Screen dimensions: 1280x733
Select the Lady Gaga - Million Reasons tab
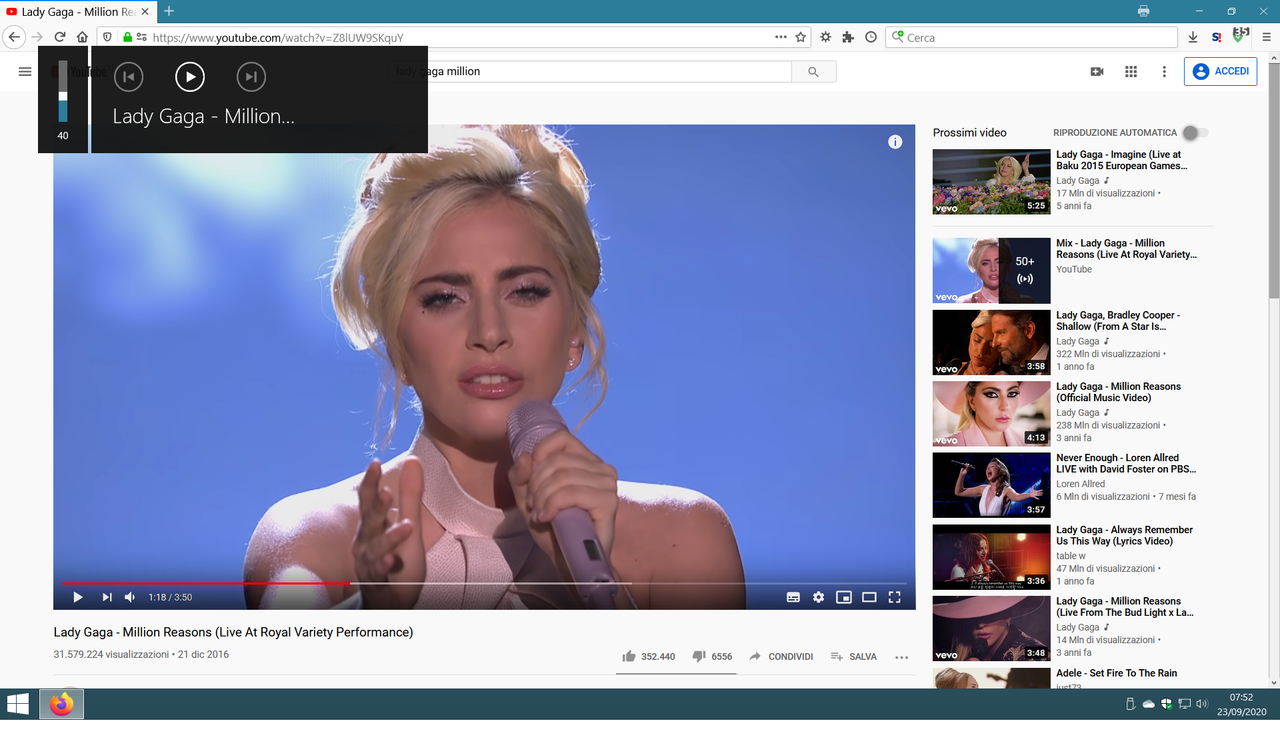pyautogui.click(x=78, y=12)
